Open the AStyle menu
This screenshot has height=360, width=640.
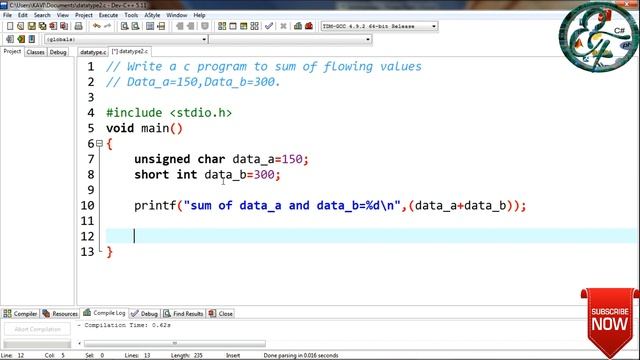152,15
